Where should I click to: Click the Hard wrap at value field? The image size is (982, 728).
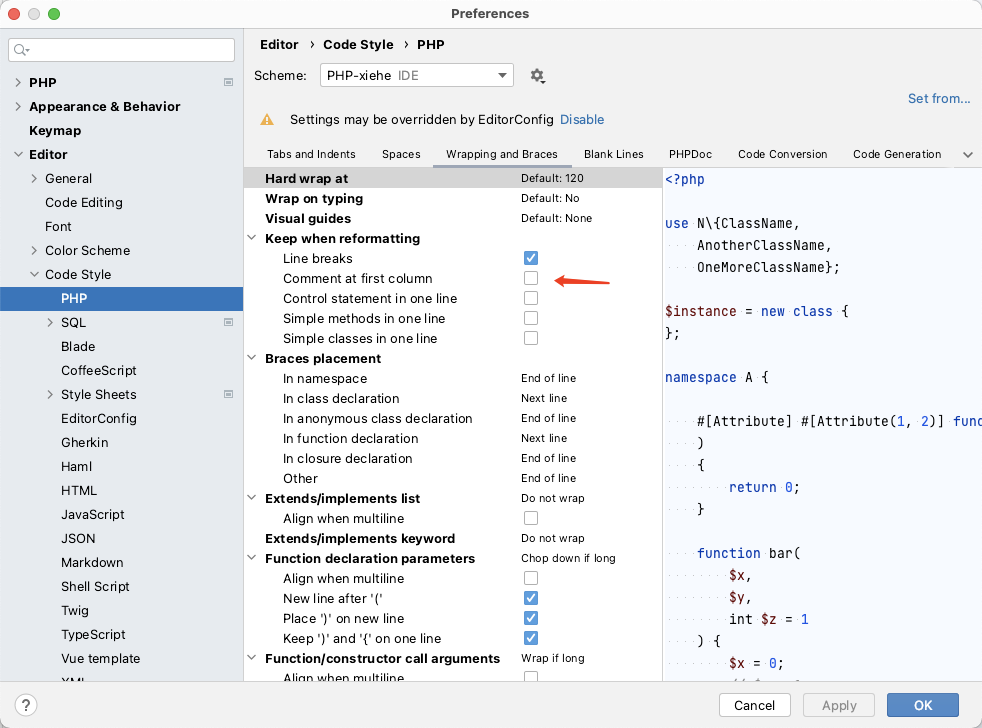point(552,179)
